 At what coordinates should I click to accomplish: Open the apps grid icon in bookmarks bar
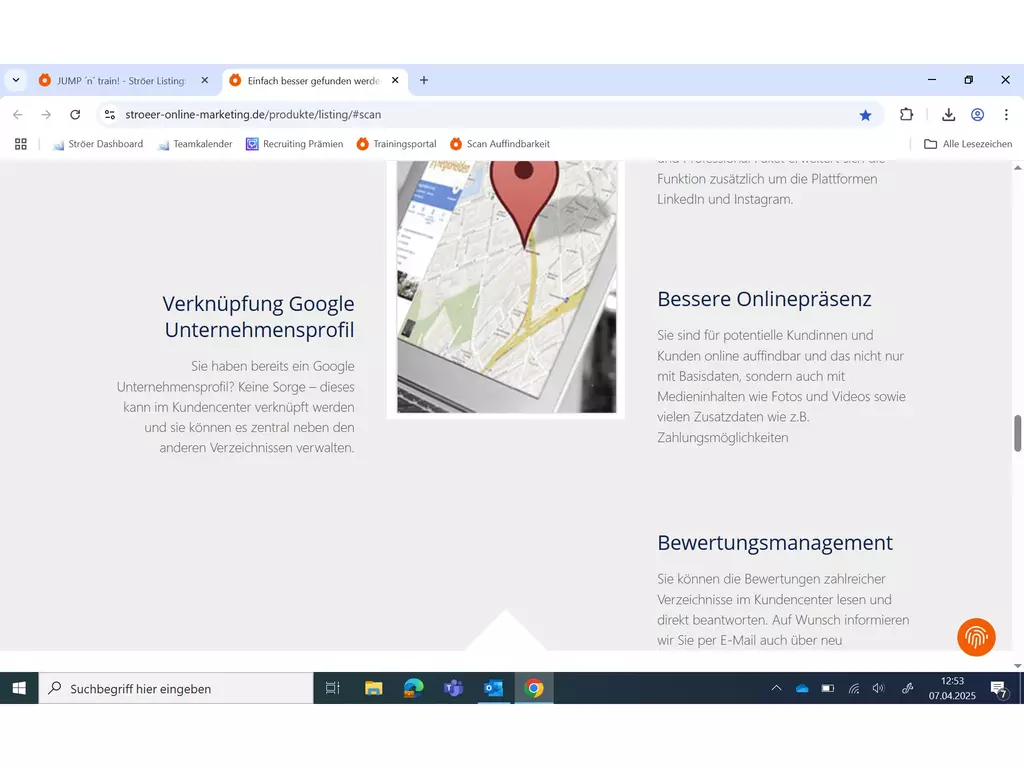tap(21, 144)
